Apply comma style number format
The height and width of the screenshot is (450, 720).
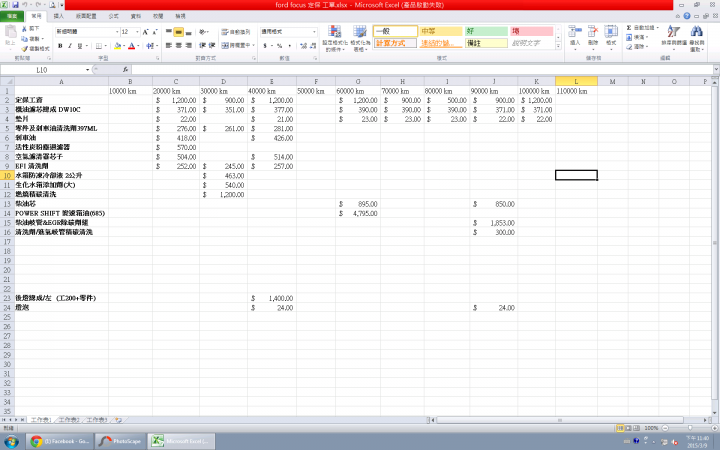point(289,45)
